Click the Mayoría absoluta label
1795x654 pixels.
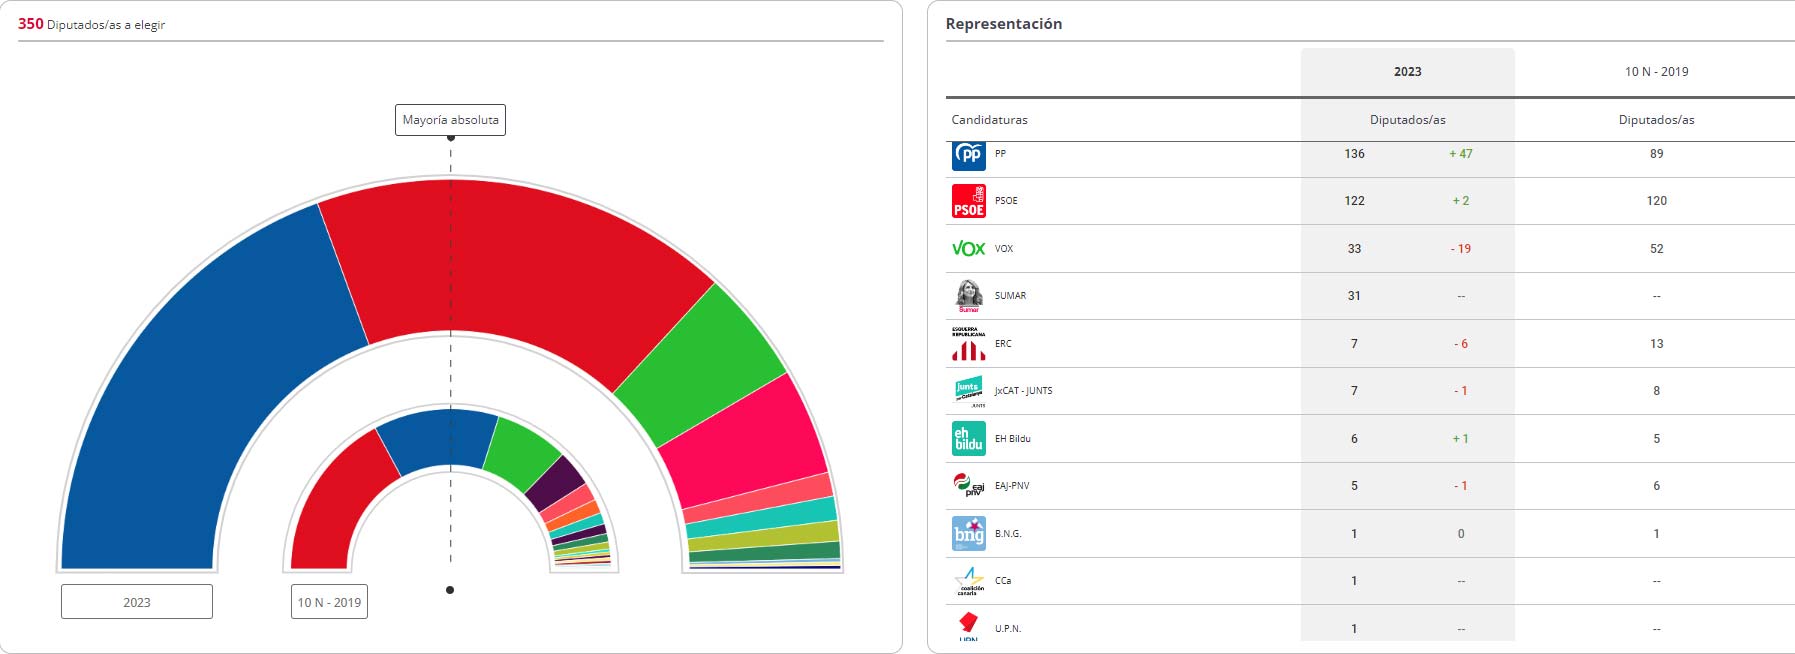point(450,120)
